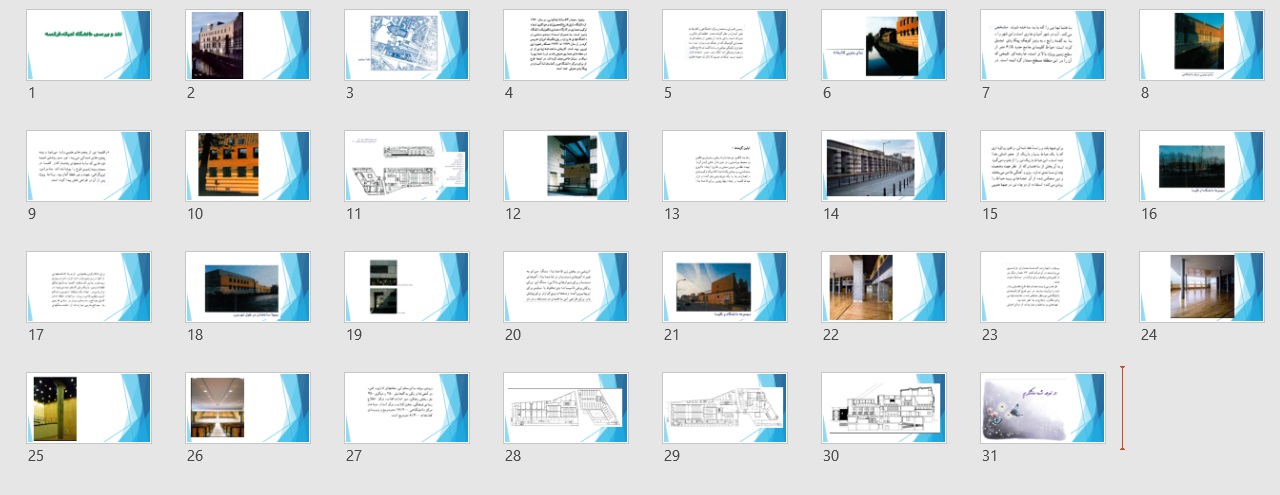Click slide 21 building under blue sky

pos(725,287)
